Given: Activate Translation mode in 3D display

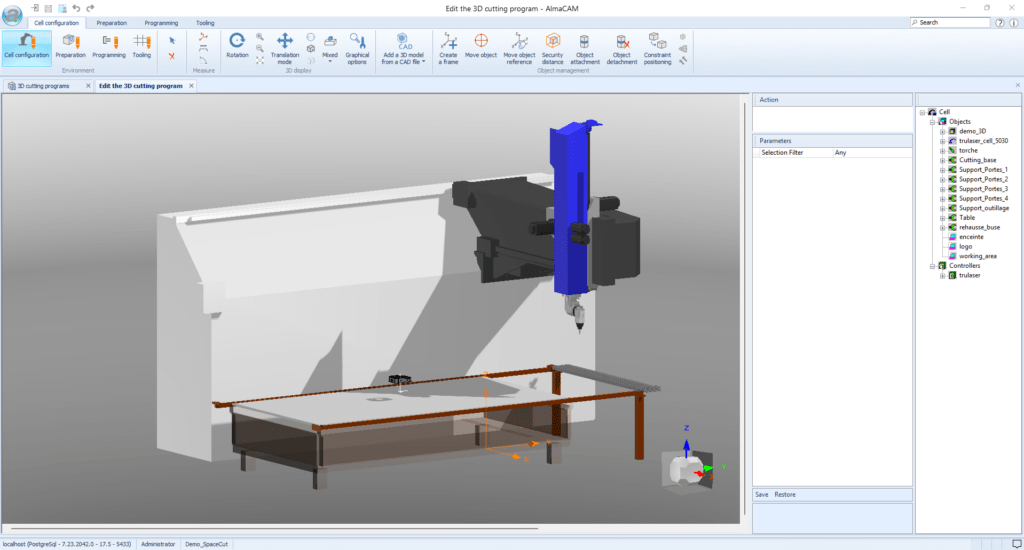Looking at the screenshot, I should (x=284, y=41).
